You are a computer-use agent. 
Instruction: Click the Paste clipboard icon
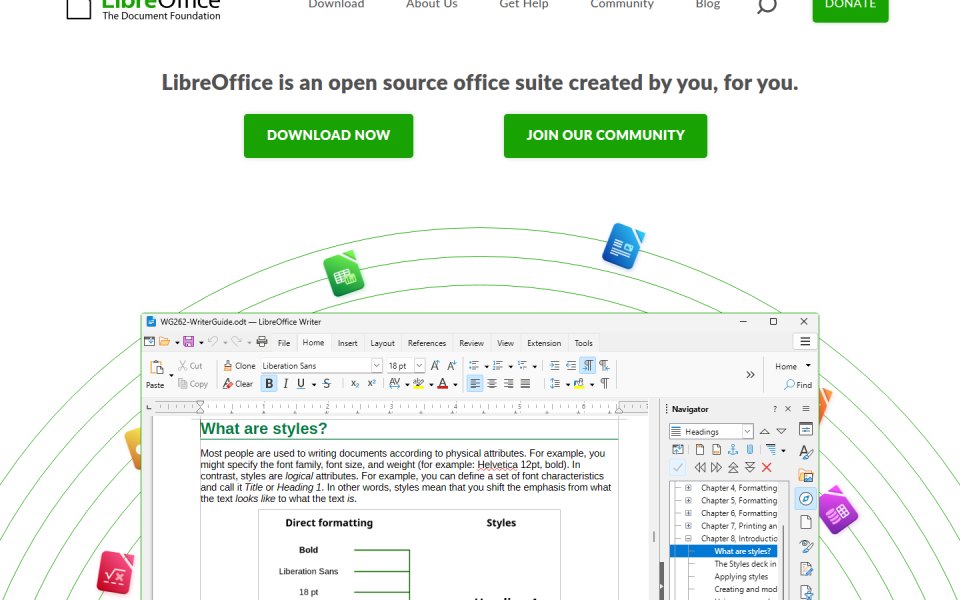coord(157,367)
